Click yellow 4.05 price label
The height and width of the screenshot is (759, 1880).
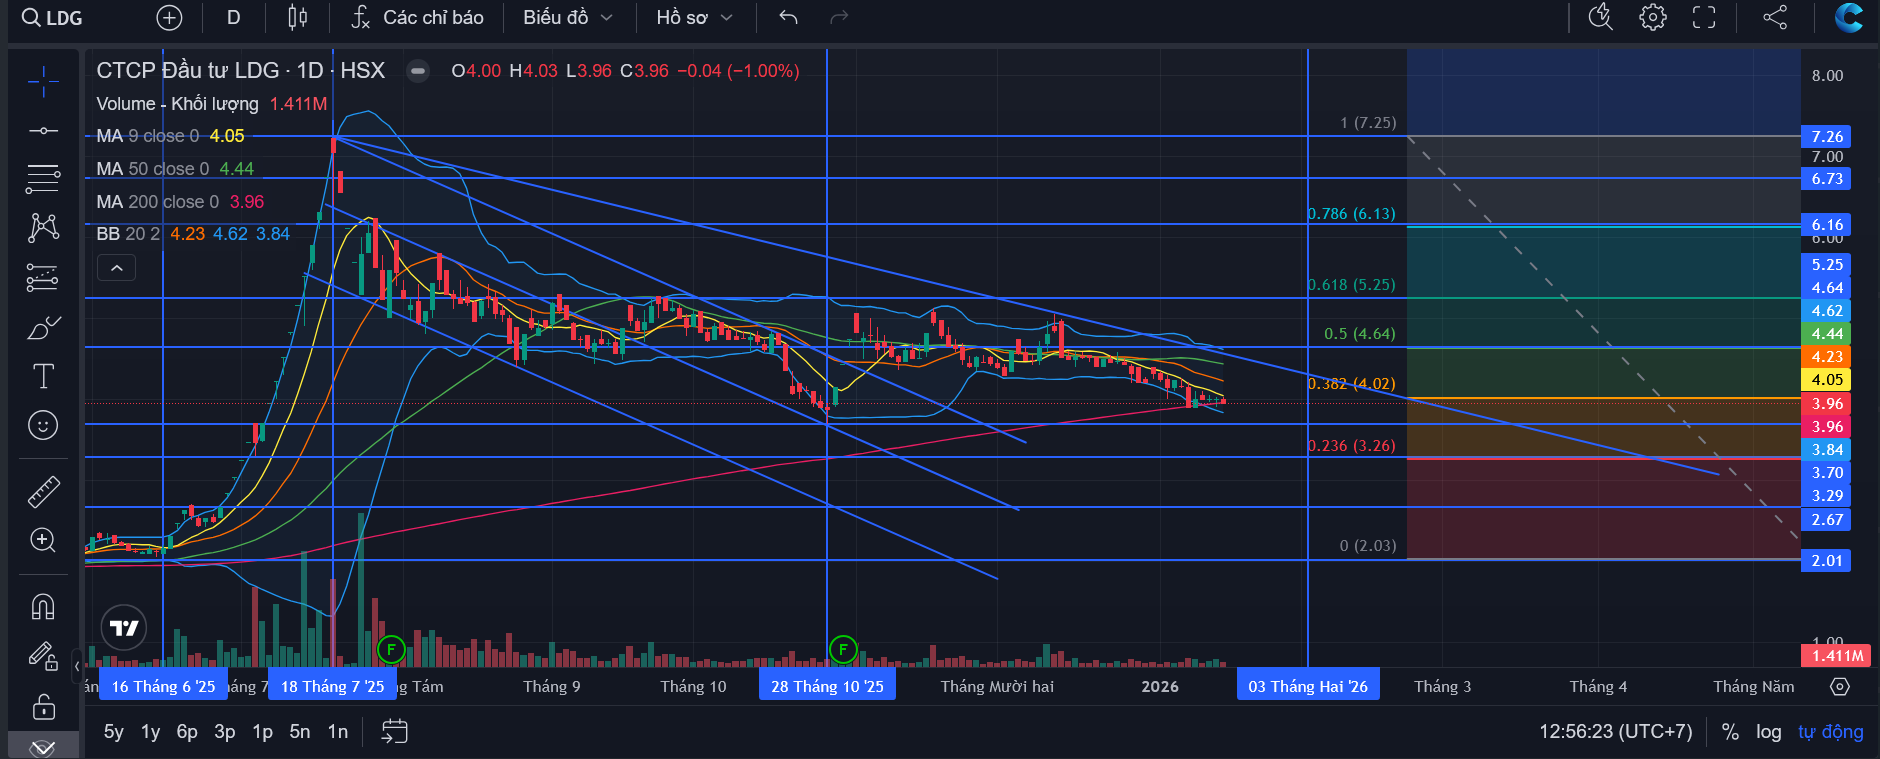pos(1826,380)
